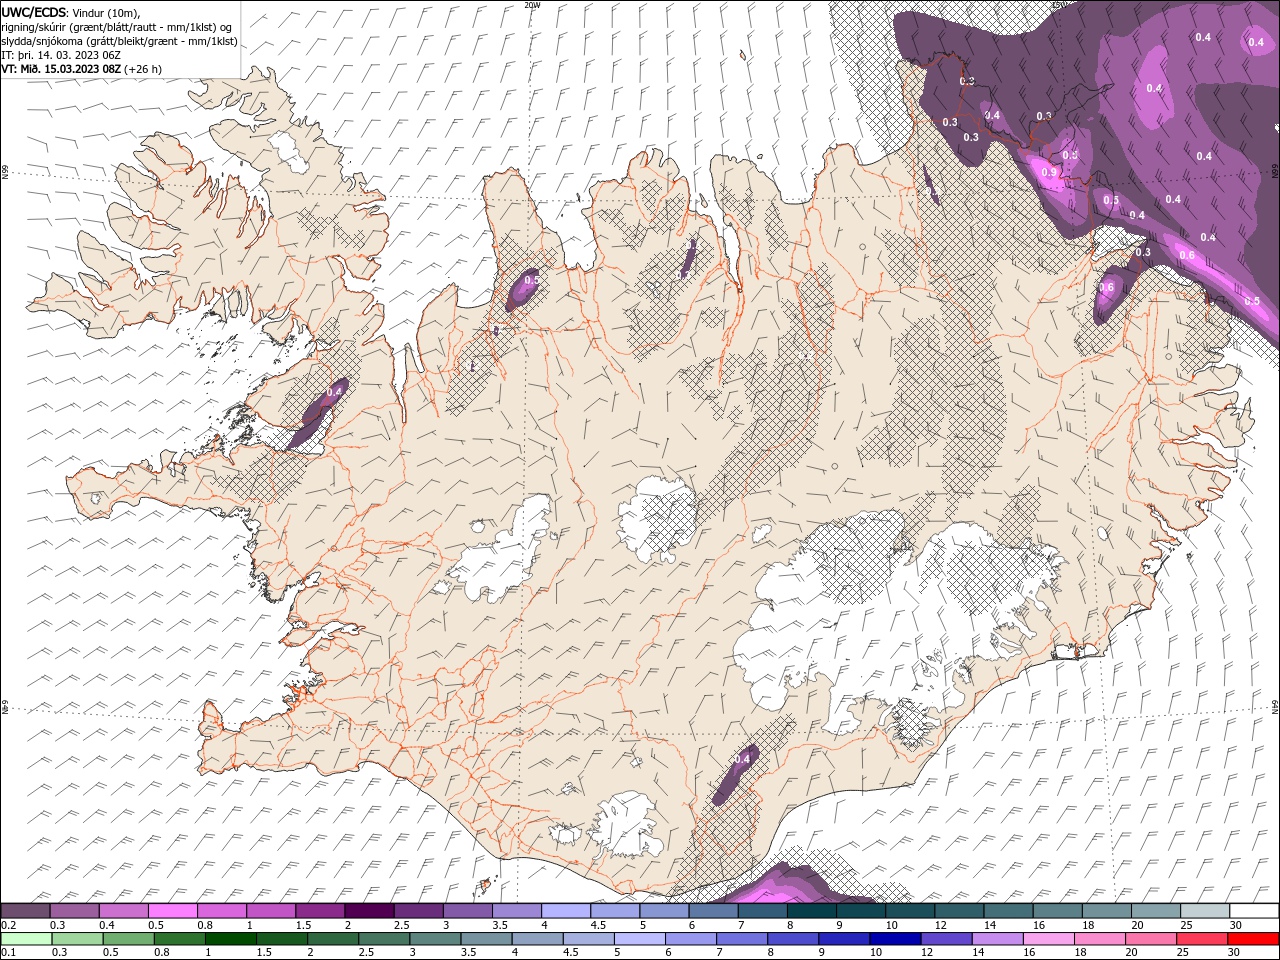Image resolution: width=1280 pixels, height=960 pixels.
Task: Click the 0.9 precipitation value on the map
Action: coord(1049,172)
